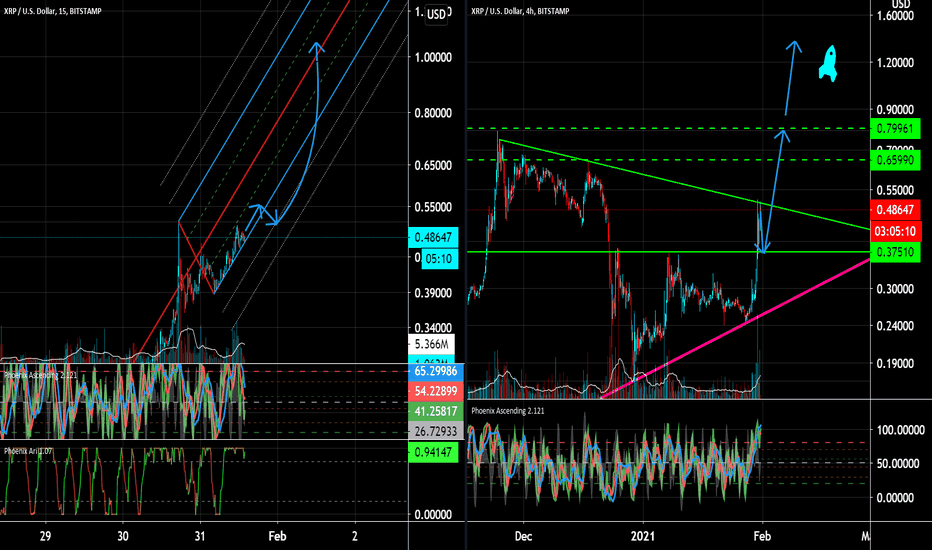The height and width of the screenshot is (550, 932).
Task: Select the rocket icon on the 4h chart
Action: click(x=828, y=63)
